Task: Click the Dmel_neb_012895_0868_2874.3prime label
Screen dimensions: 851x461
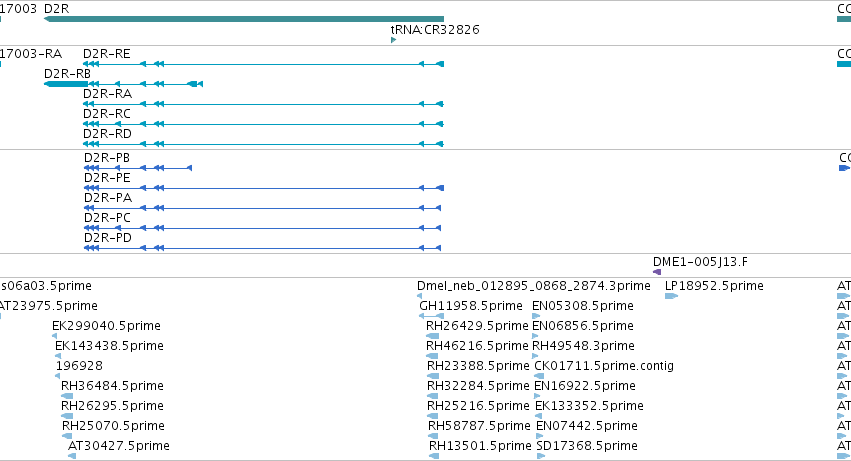Action: click(x=534, y=286)
